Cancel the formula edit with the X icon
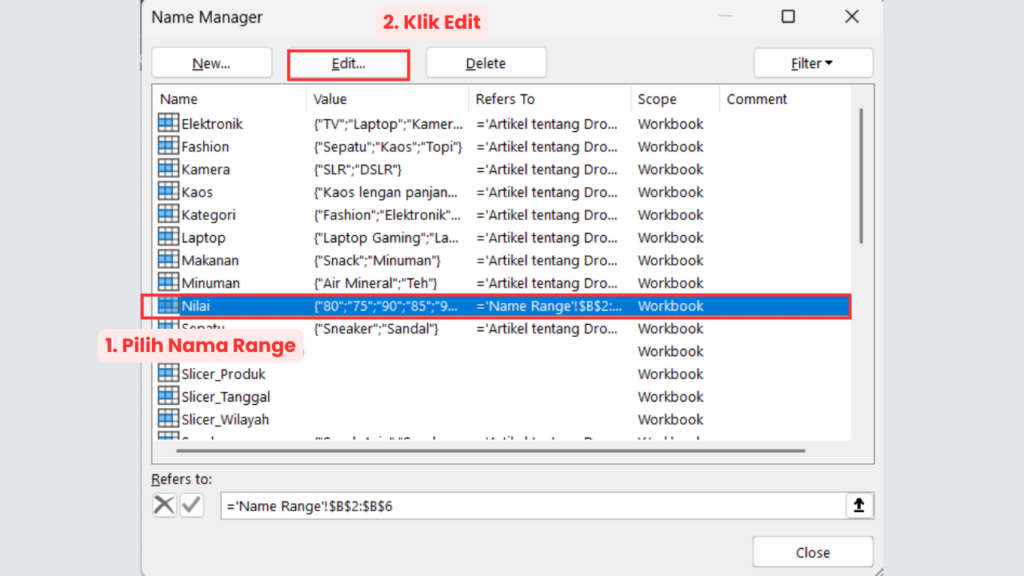 (163, 505)
